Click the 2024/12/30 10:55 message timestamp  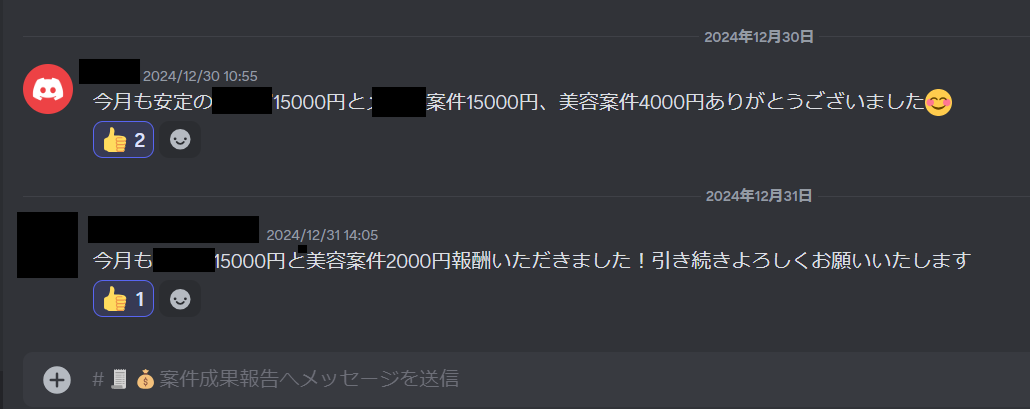[200, 76]
